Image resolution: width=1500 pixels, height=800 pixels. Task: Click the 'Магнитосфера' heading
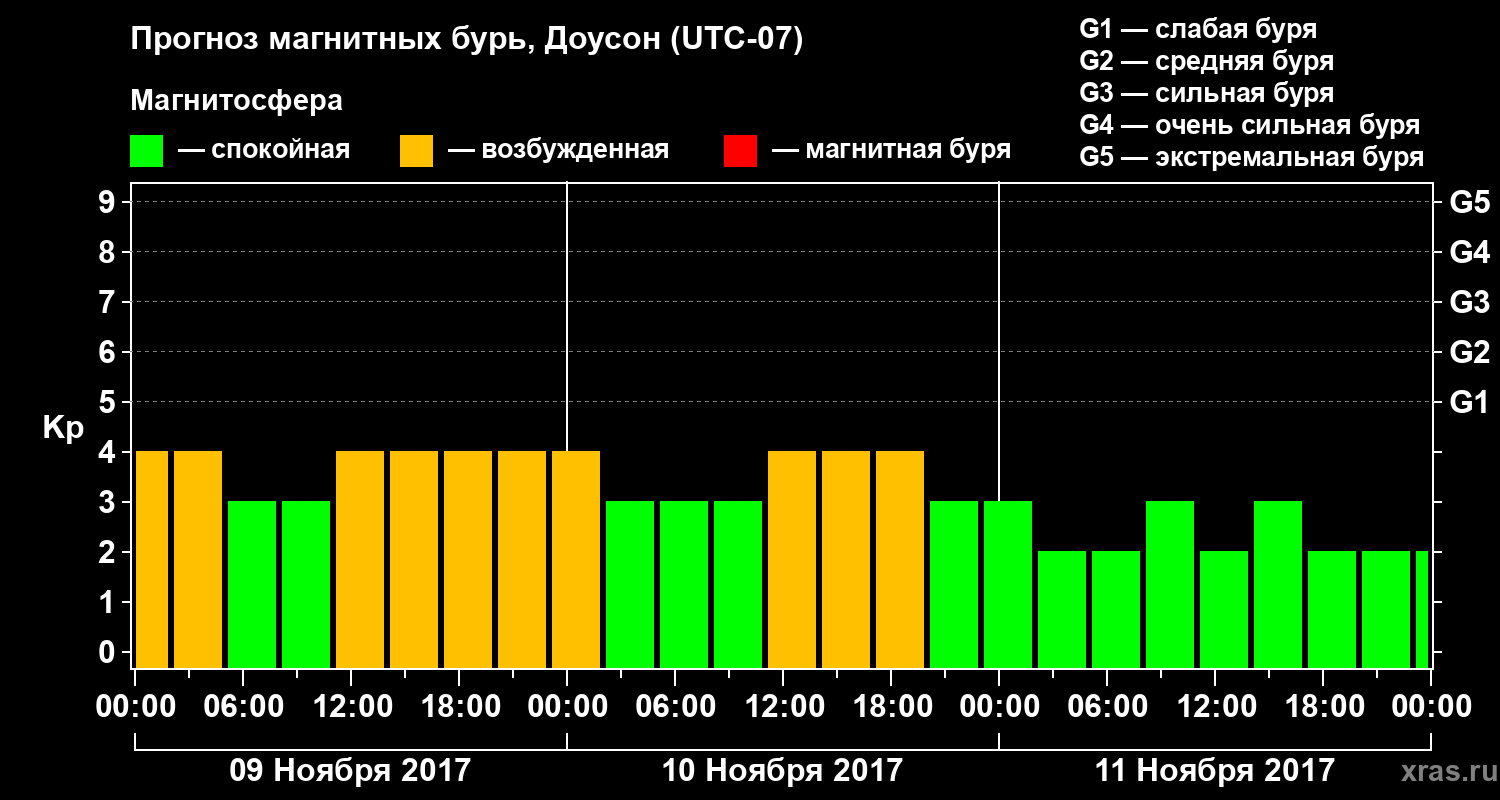coord(236,101)
